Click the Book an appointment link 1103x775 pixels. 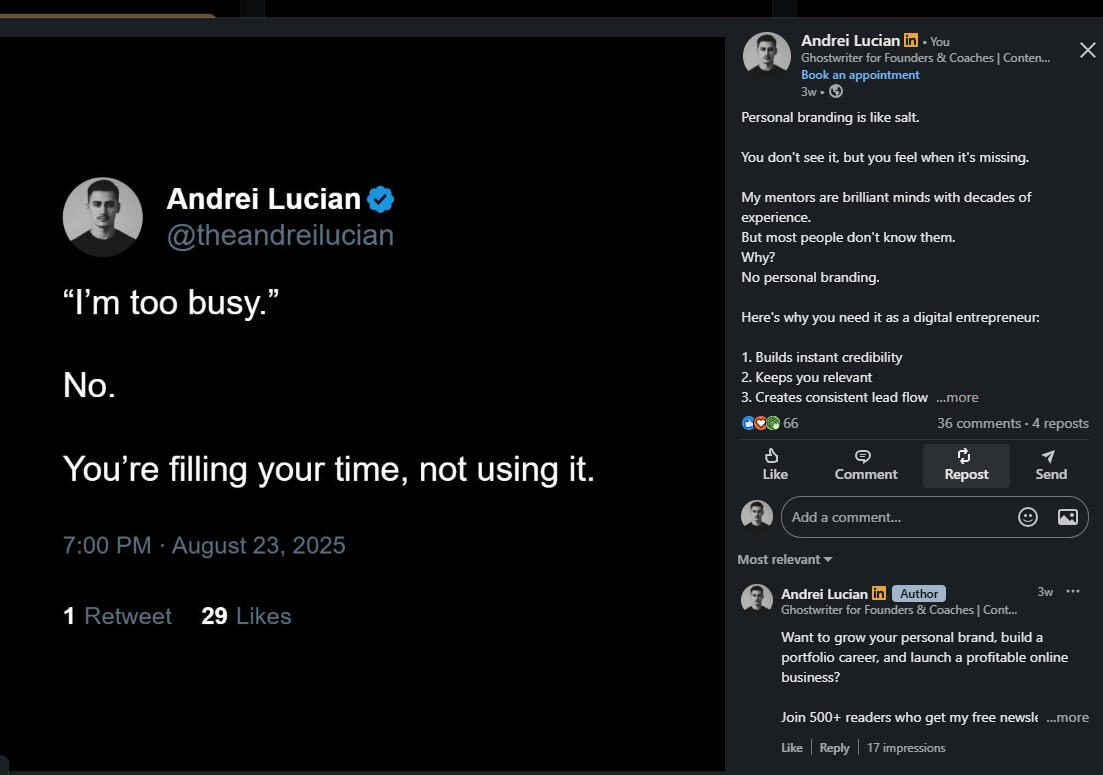tap(860, 75)
